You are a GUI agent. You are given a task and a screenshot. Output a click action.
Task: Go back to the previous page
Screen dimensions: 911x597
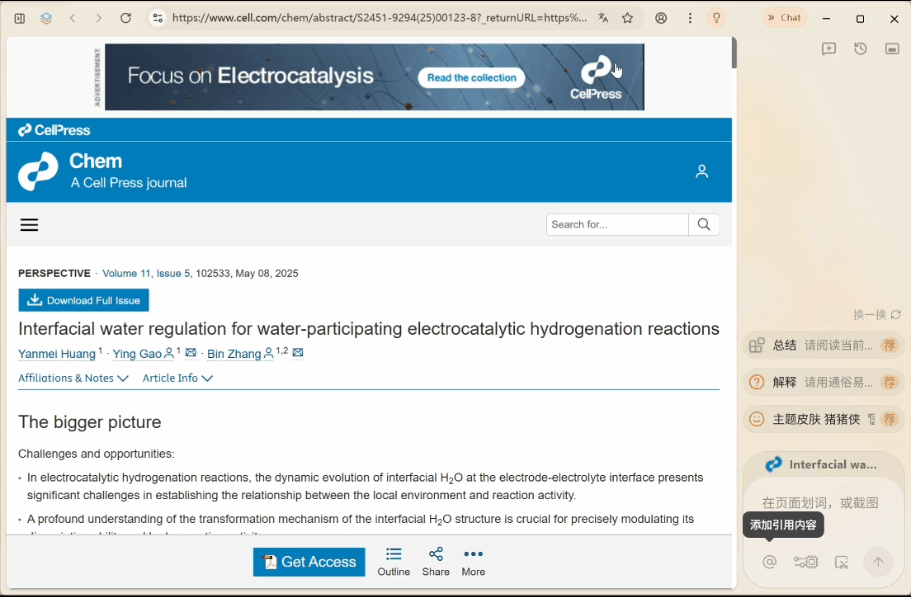pos(73,18)
